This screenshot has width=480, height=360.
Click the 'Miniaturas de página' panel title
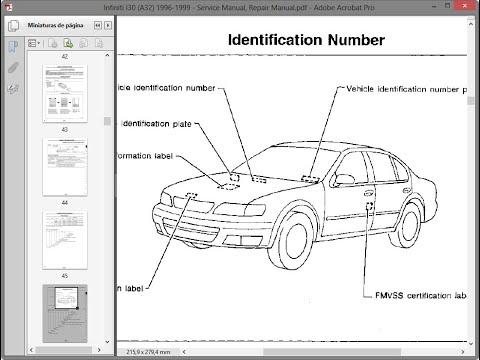tap(55, 25)
